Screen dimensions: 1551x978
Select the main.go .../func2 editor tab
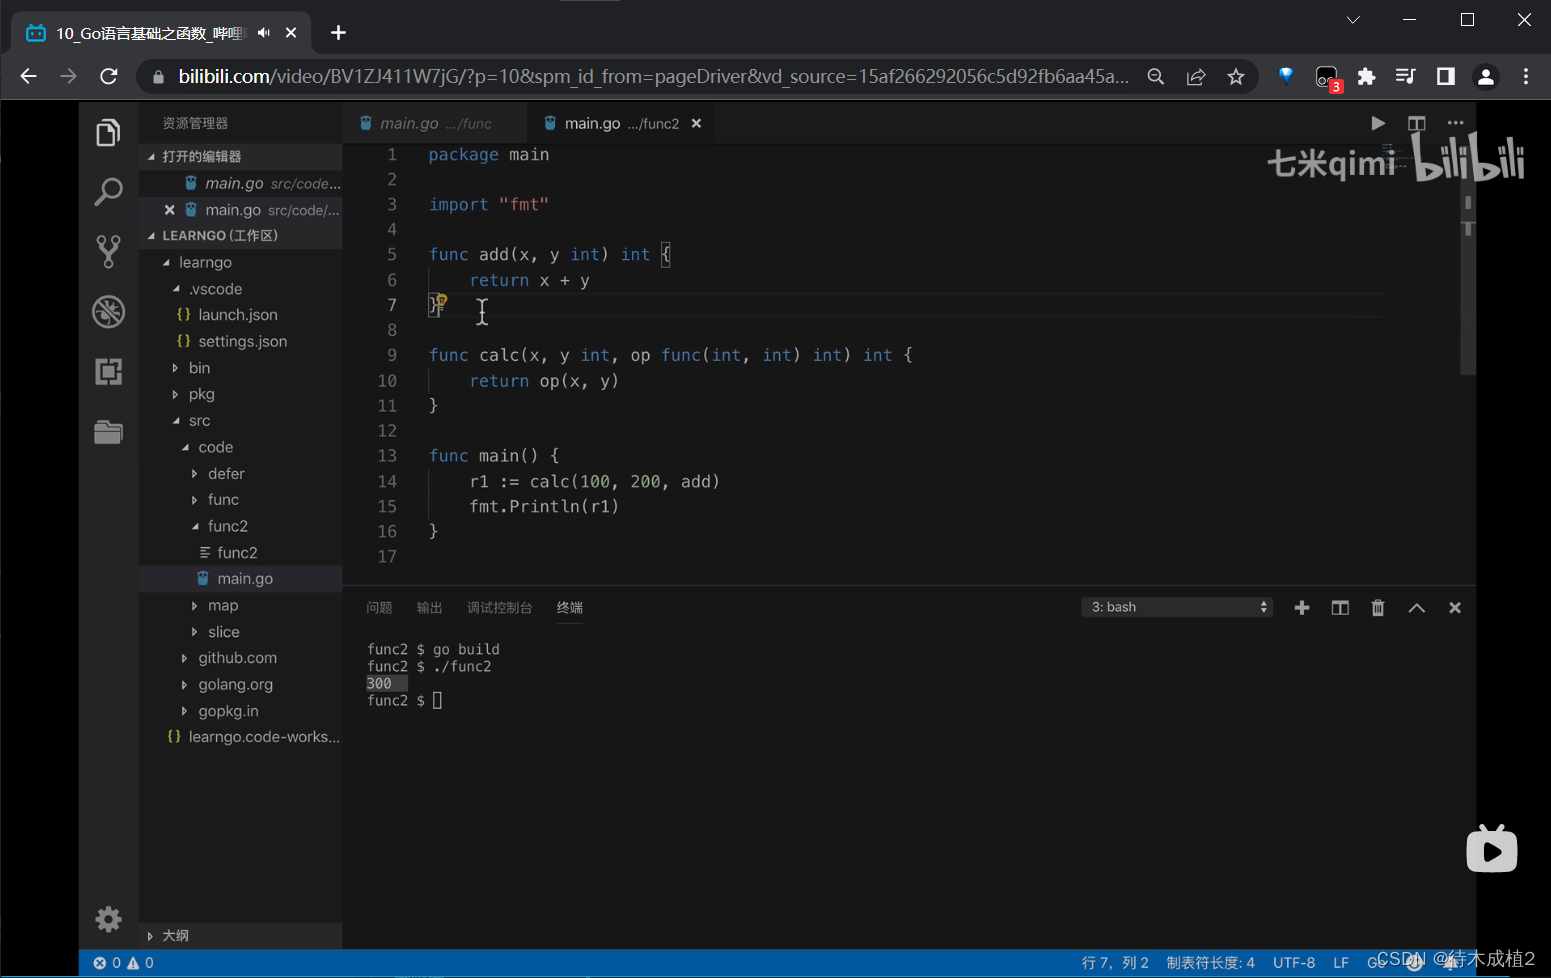[x=620, y=123]
